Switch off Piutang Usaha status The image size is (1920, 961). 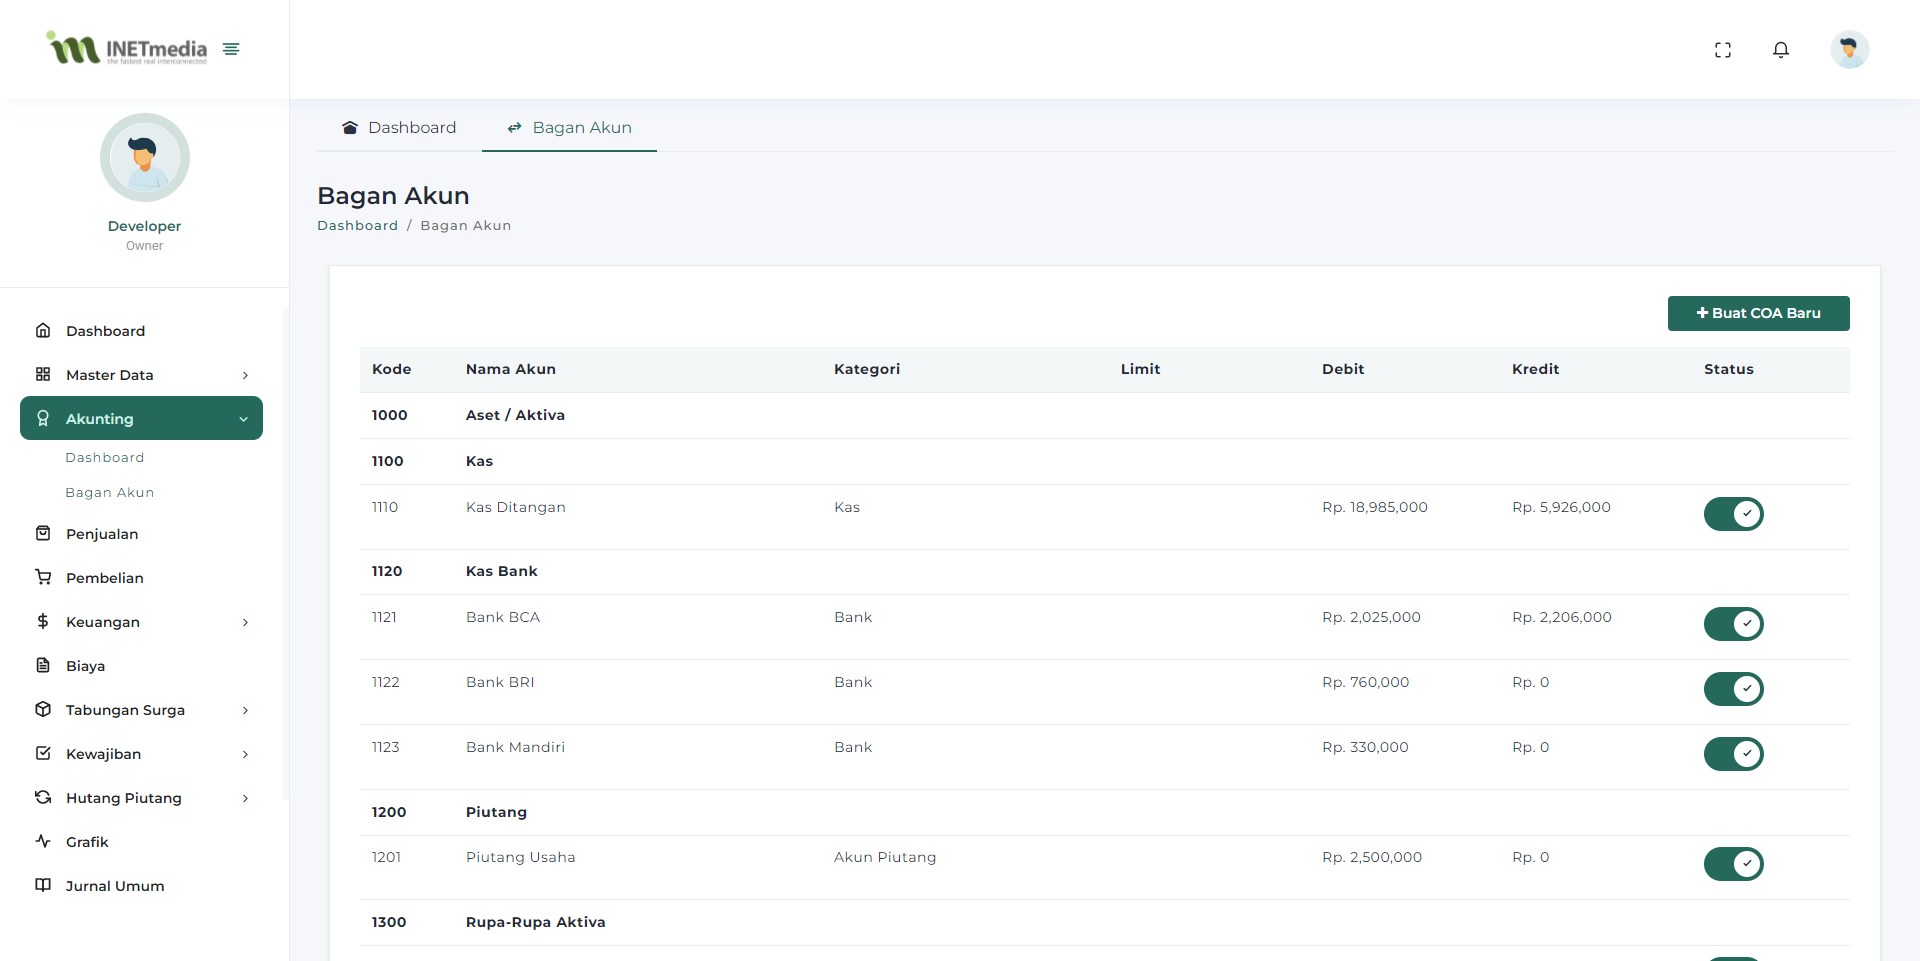[1733, 864]
